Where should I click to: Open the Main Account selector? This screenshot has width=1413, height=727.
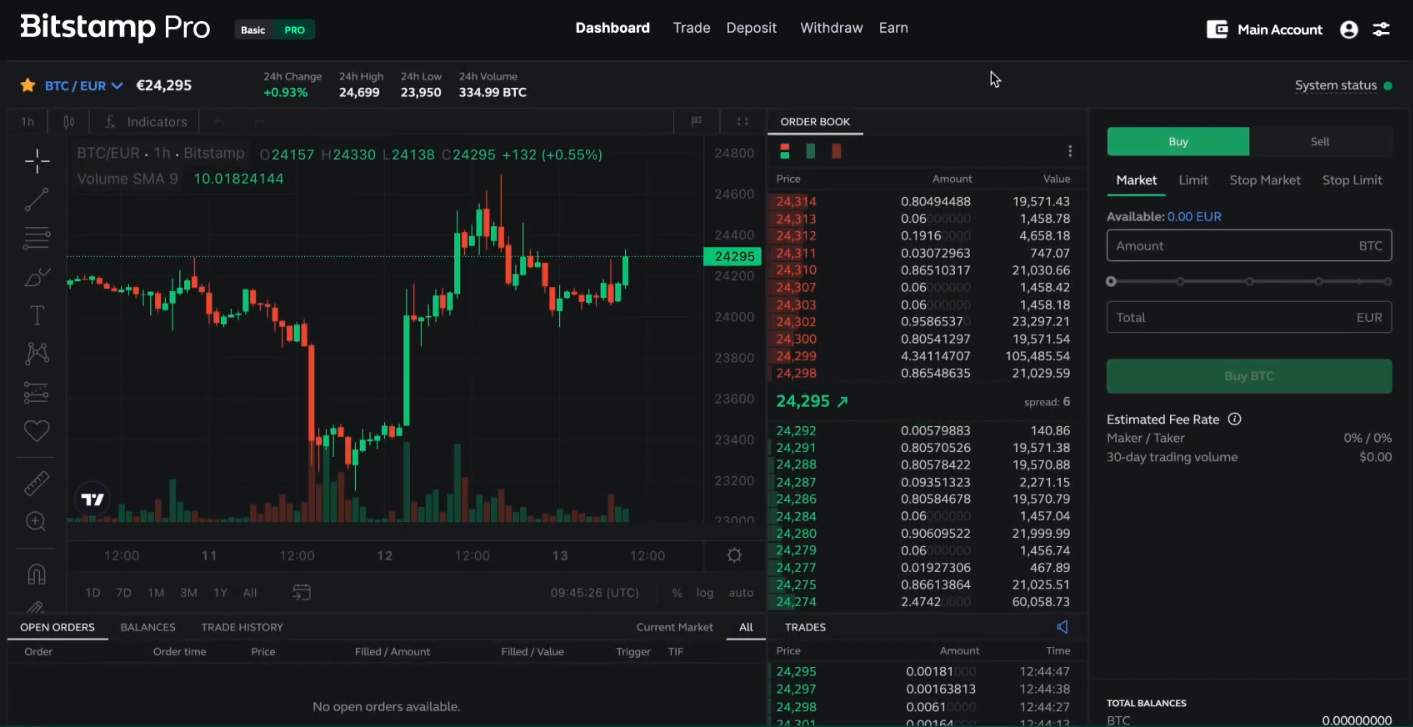(x=1265, y=29)
